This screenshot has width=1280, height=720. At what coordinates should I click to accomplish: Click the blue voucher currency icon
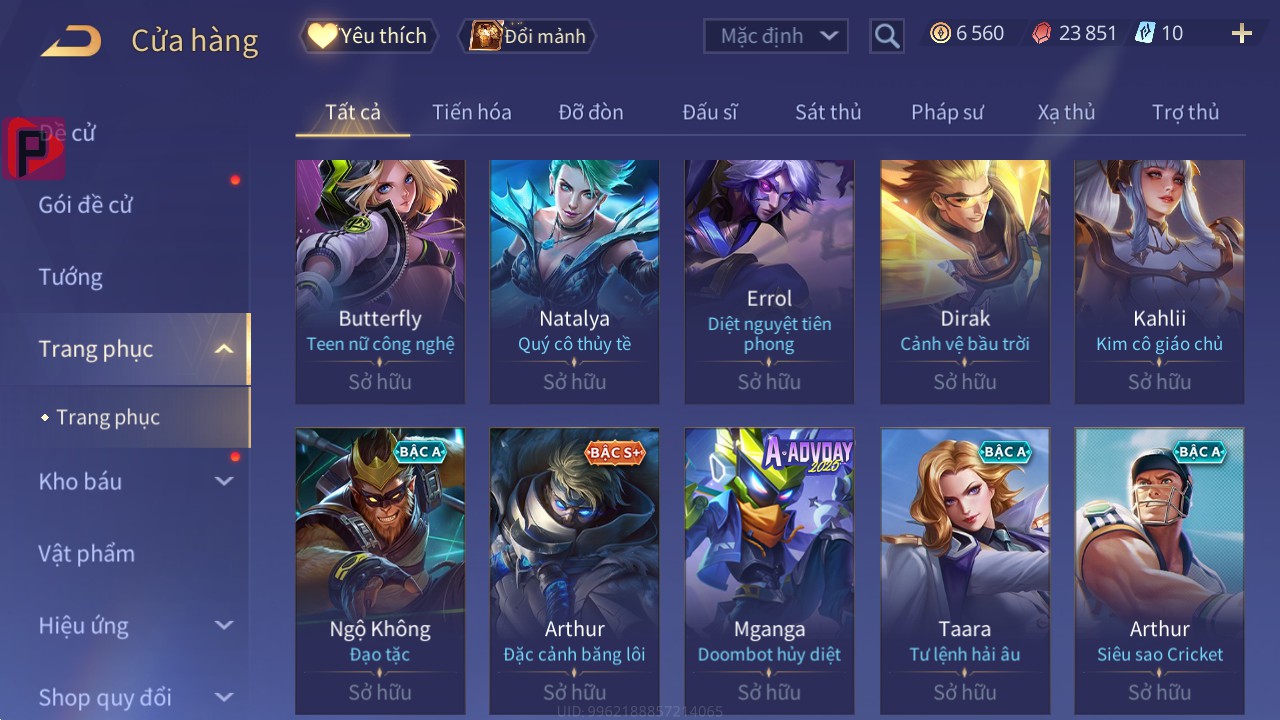1145,34
